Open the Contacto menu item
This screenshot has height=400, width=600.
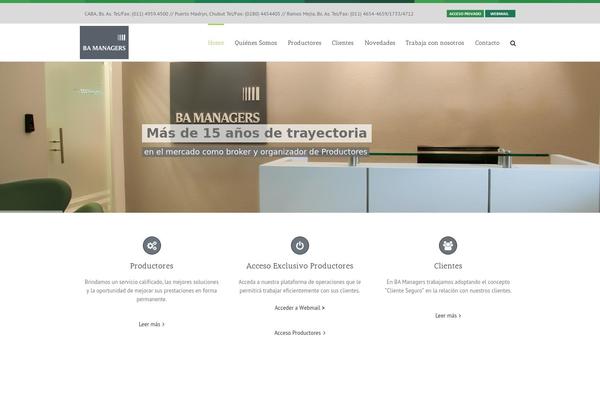coord(487,43)
